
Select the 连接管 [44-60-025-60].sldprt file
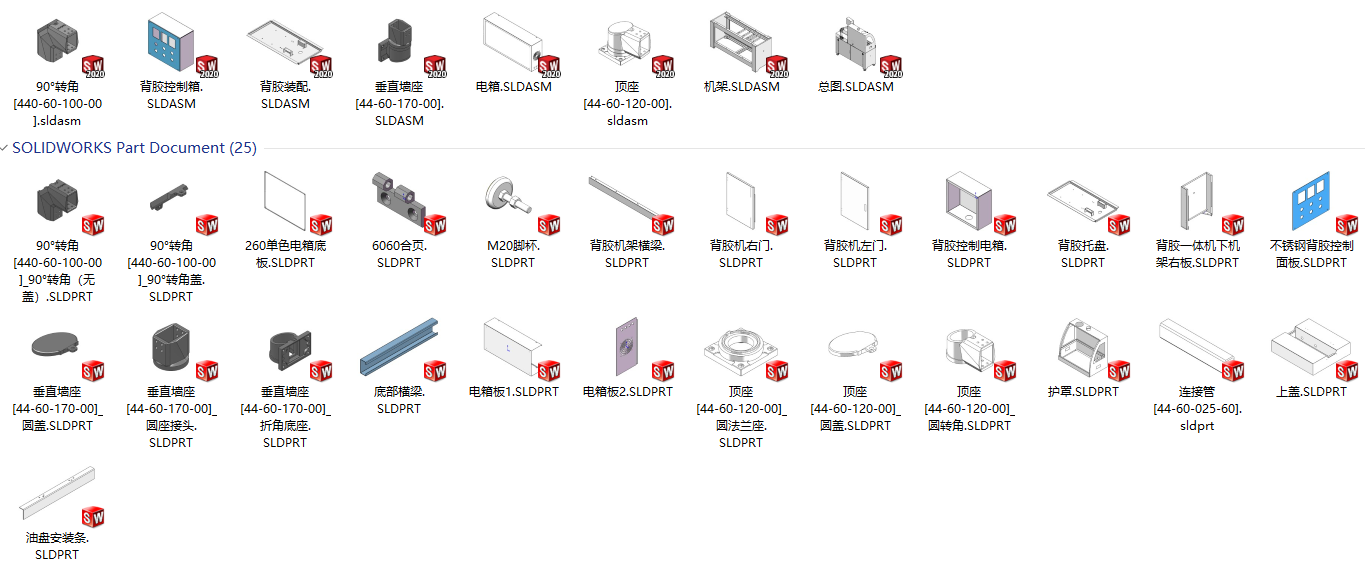1197,374
